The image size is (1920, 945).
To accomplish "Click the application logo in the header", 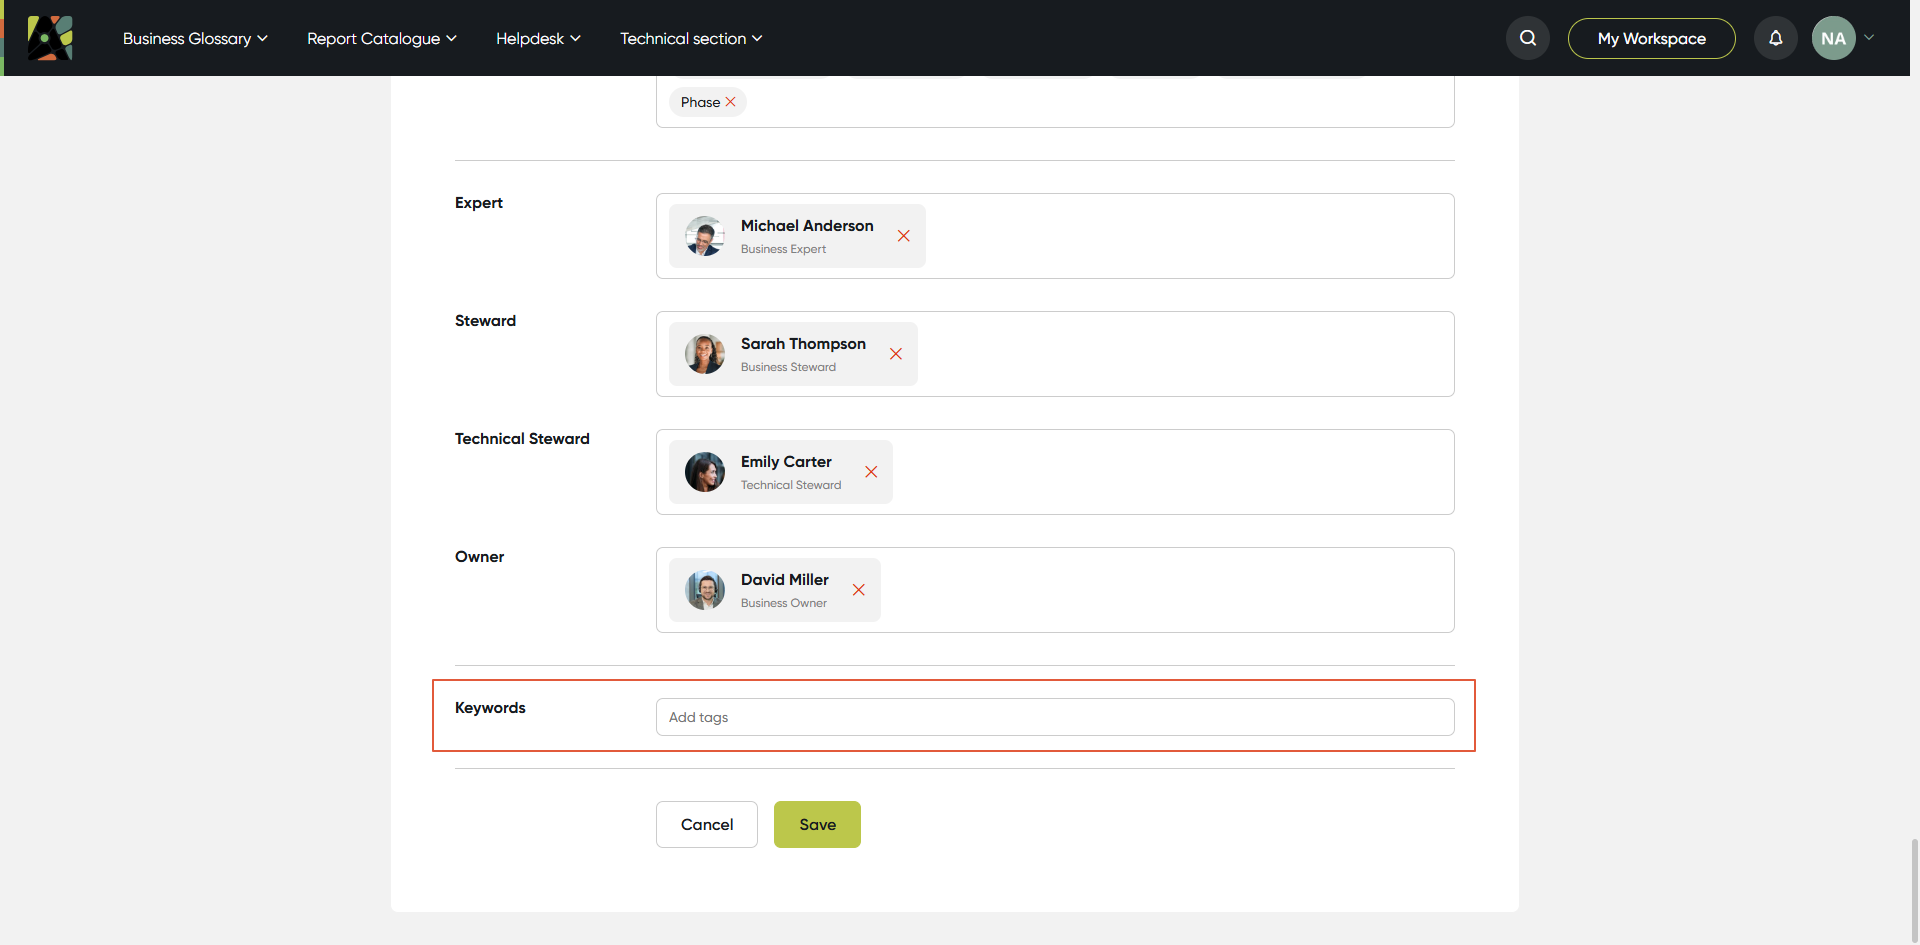I will click(50, 38).
